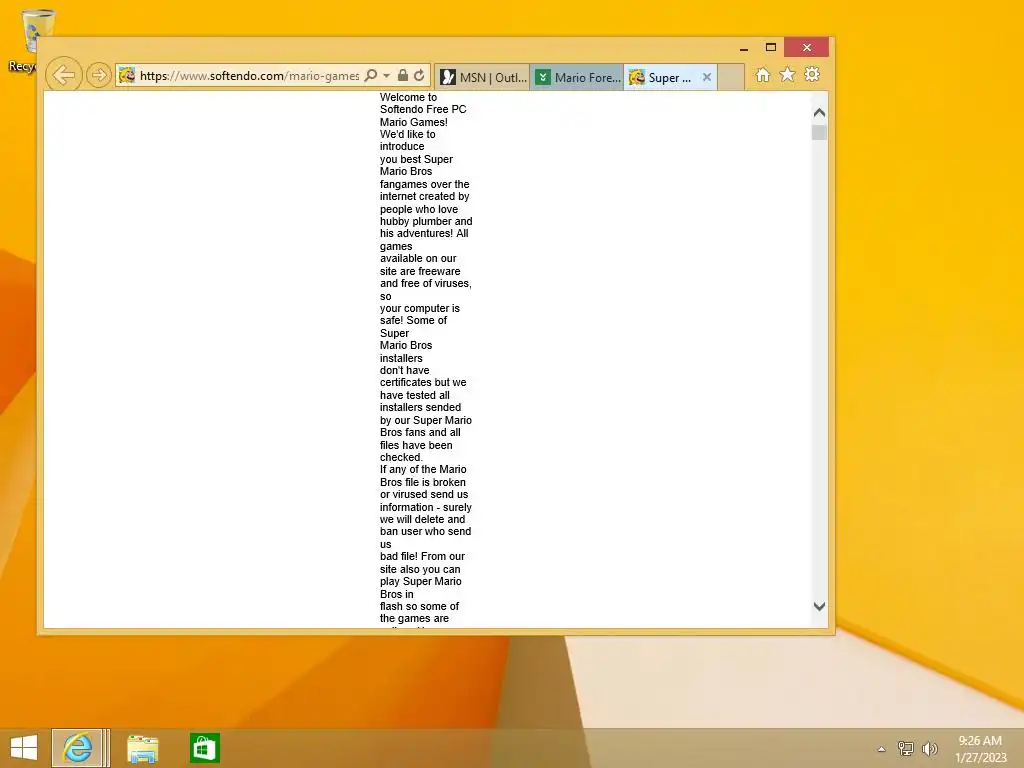Click the taskbar clock 9:26 AM
Image resolution: width=1024 pixels, height=768 pixels.
980,741
